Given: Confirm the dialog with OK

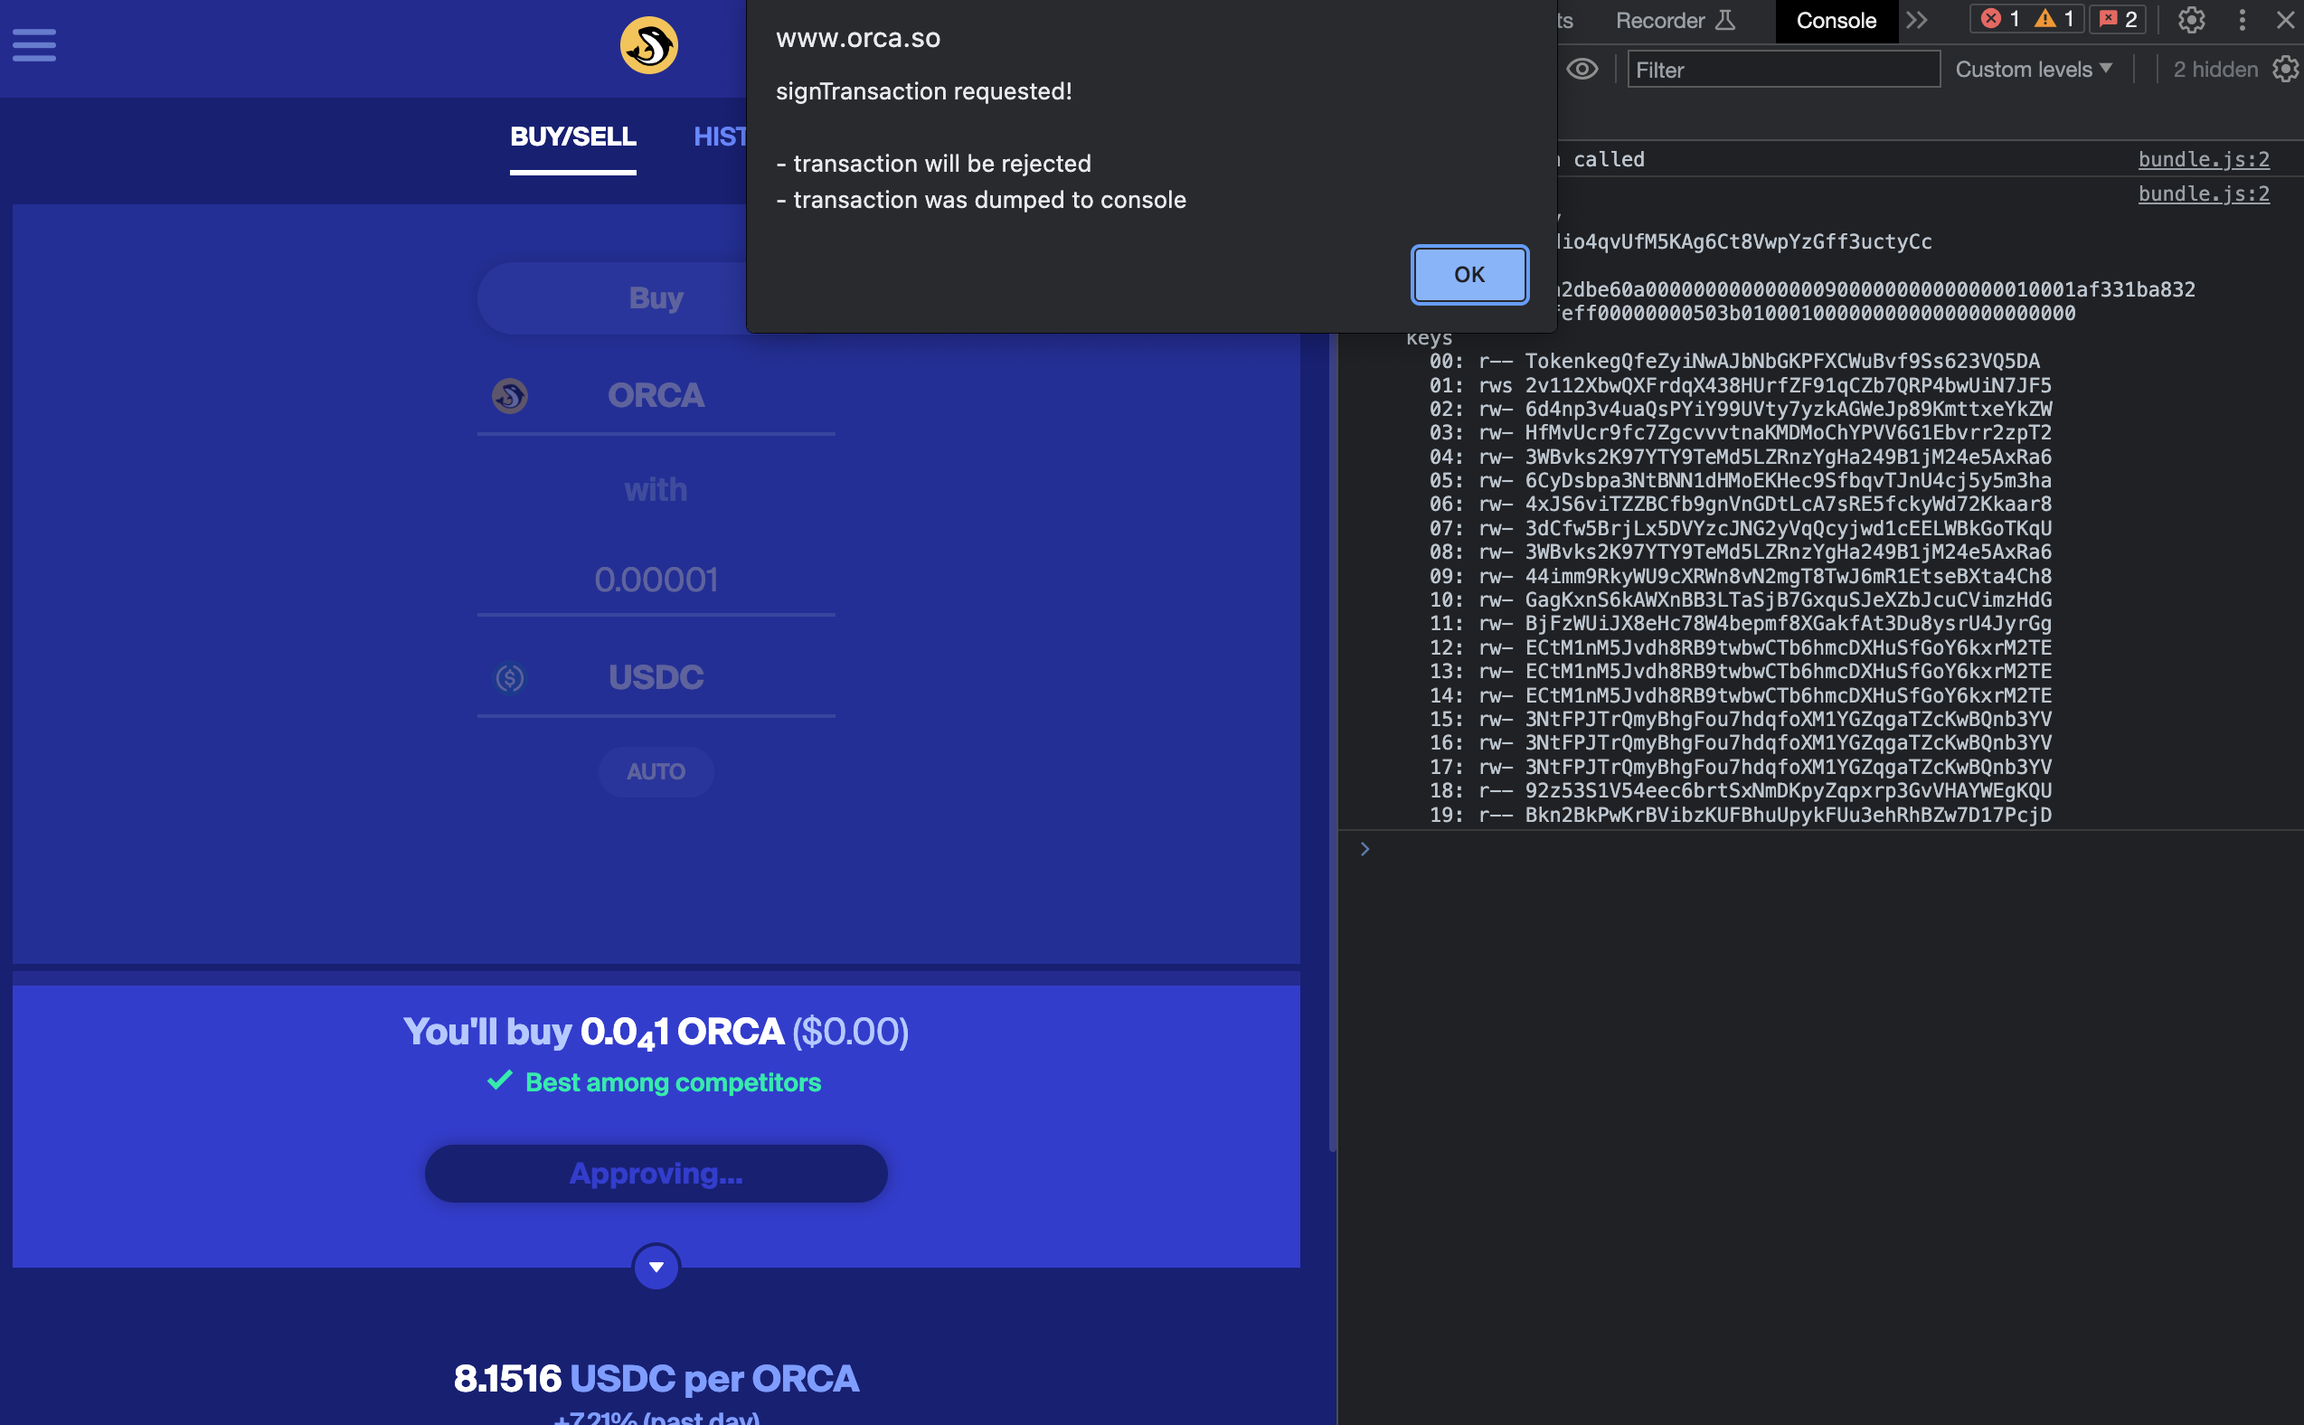Looking at the screenshot, I should pyautogui.click(x=1469, y=274).
